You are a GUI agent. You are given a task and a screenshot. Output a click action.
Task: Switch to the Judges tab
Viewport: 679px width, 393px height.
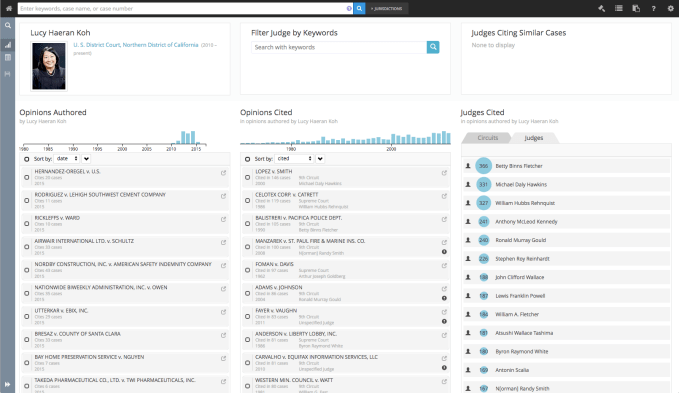(534, 138)
